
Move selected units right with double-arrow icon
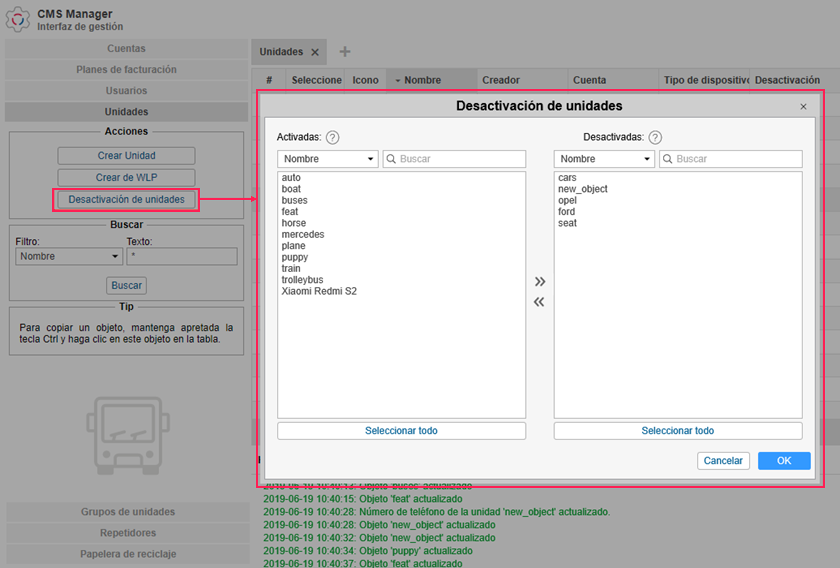point(540,282)
